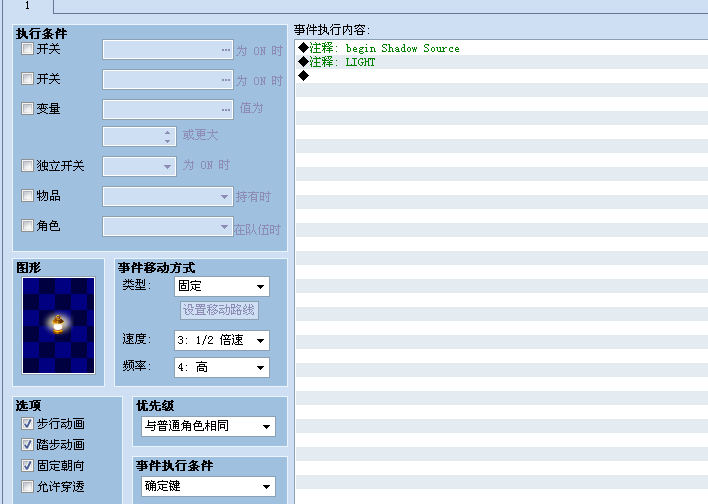Screen dimensions: 708x504
Task: Open 事件执行条件 dropdown showing 确定键
Action: click(x=208, y=486)
